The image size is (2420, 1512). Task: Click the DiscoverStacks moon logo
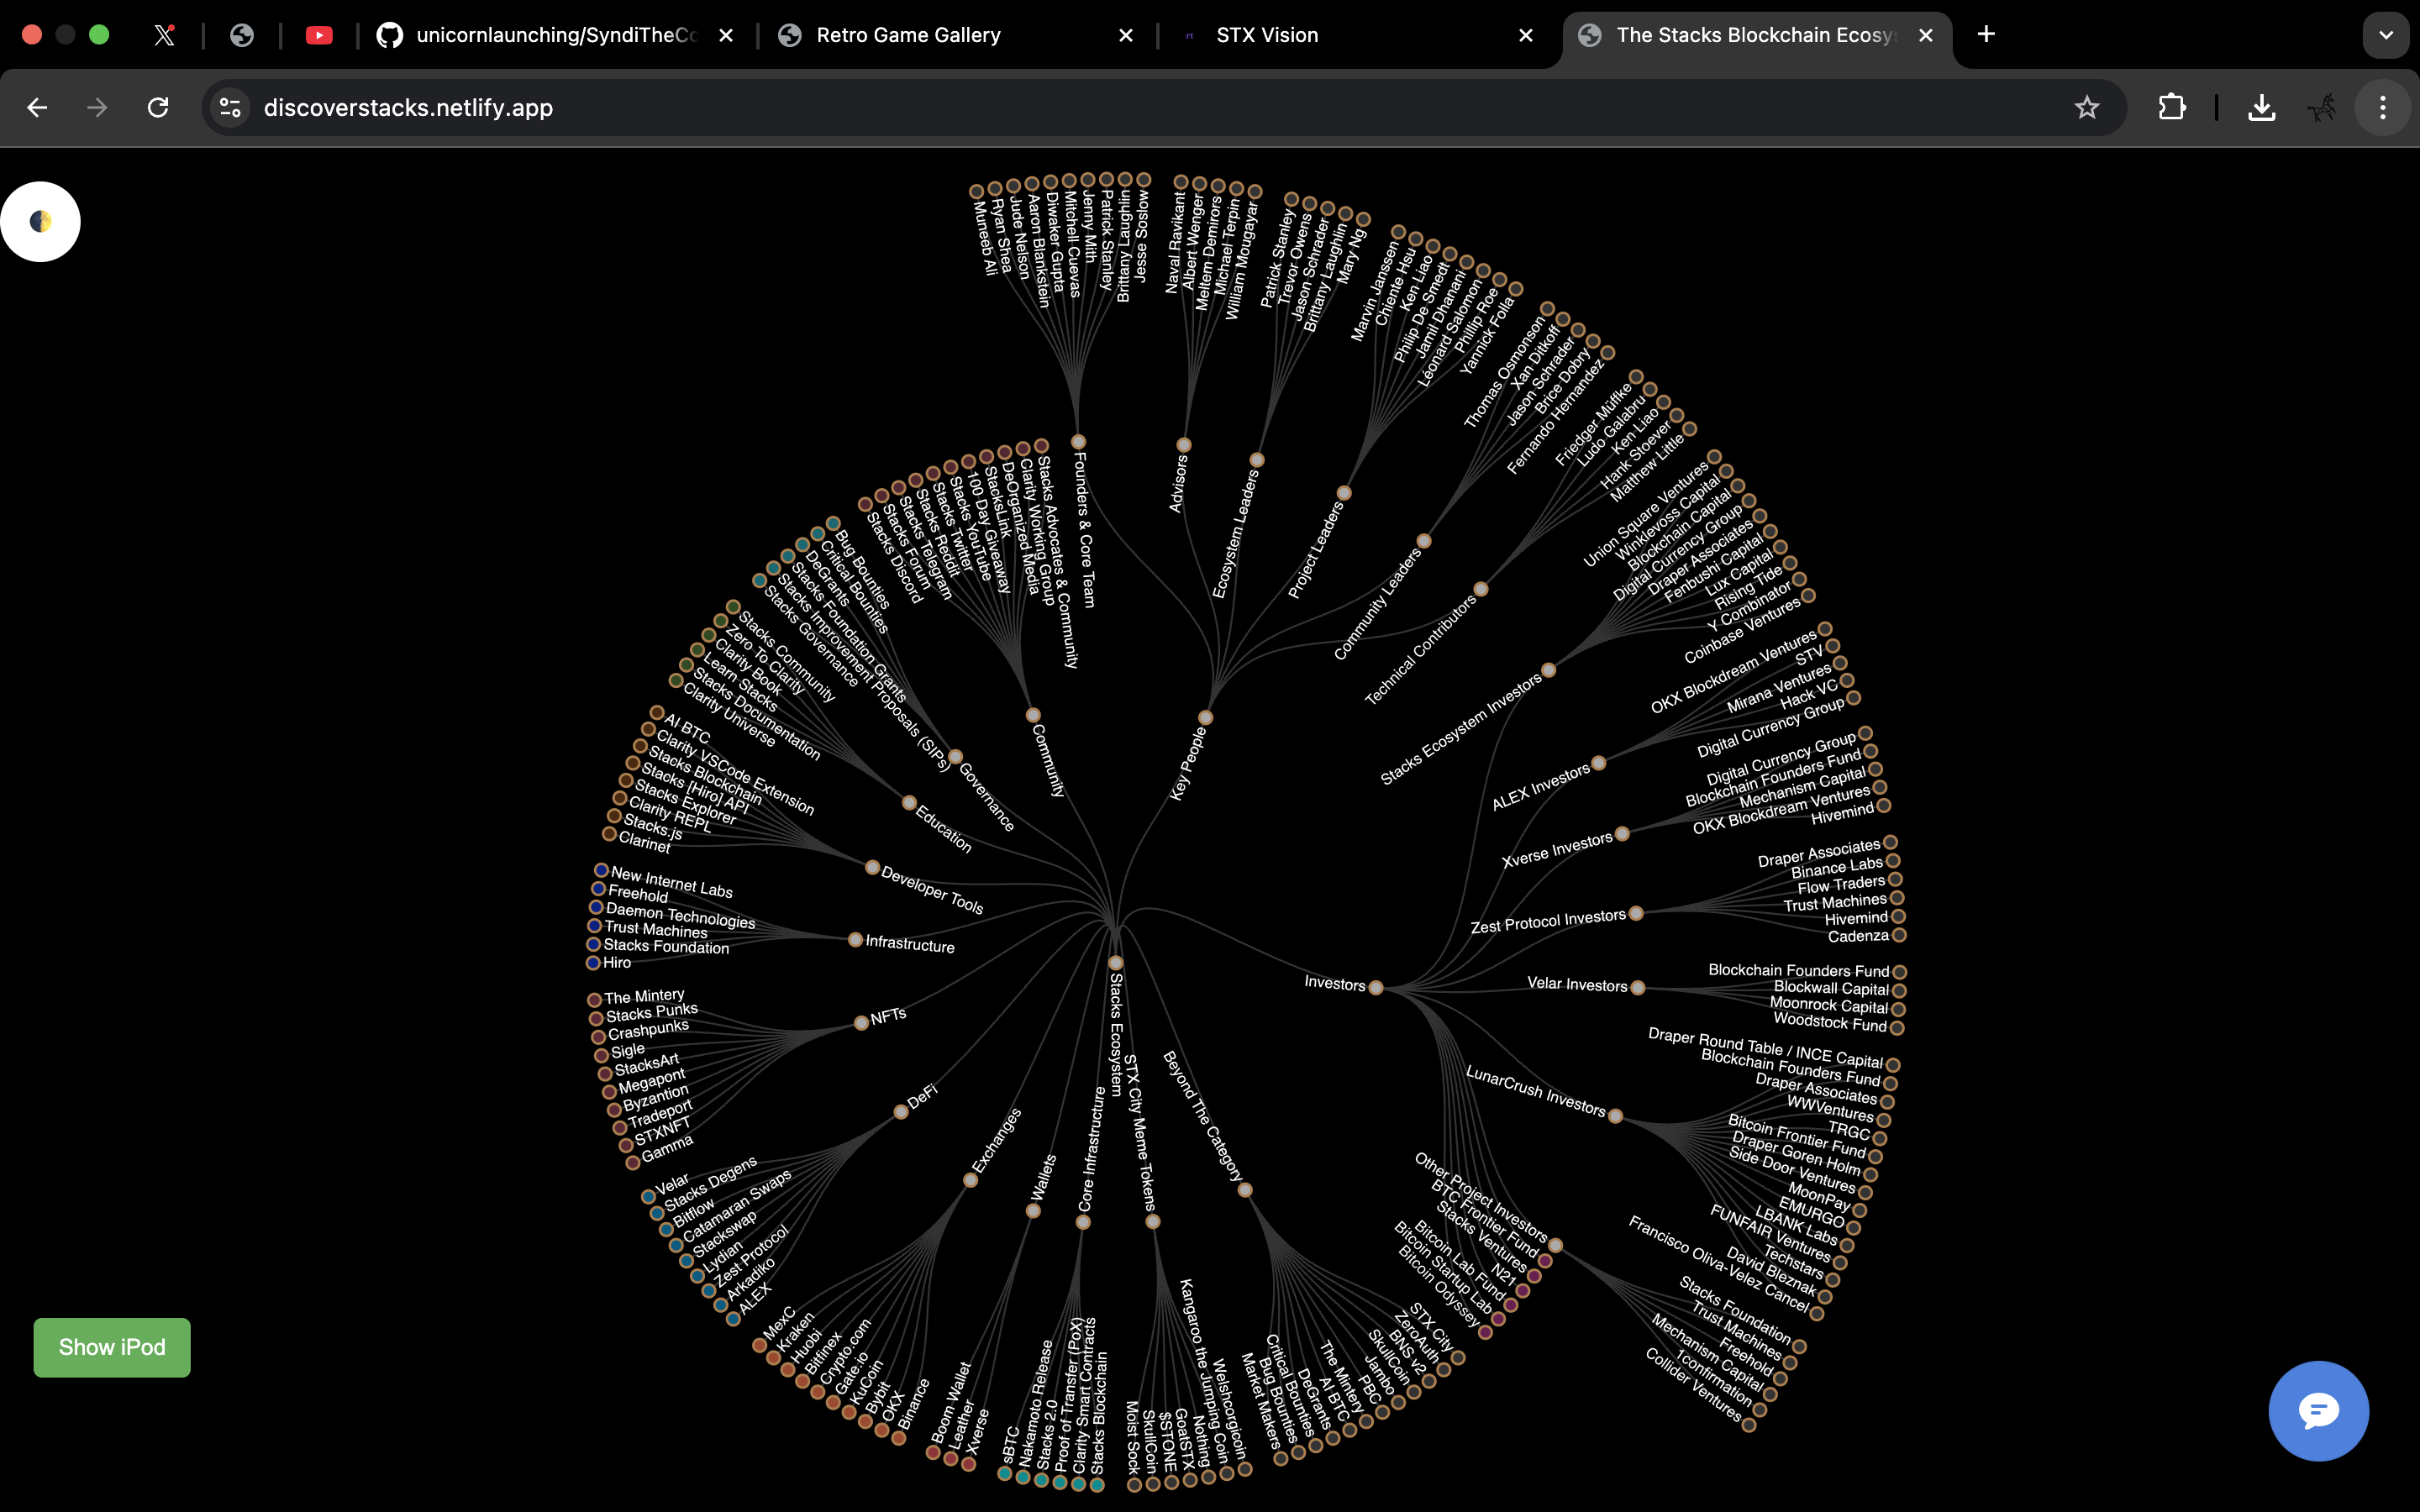pos(40,221)
